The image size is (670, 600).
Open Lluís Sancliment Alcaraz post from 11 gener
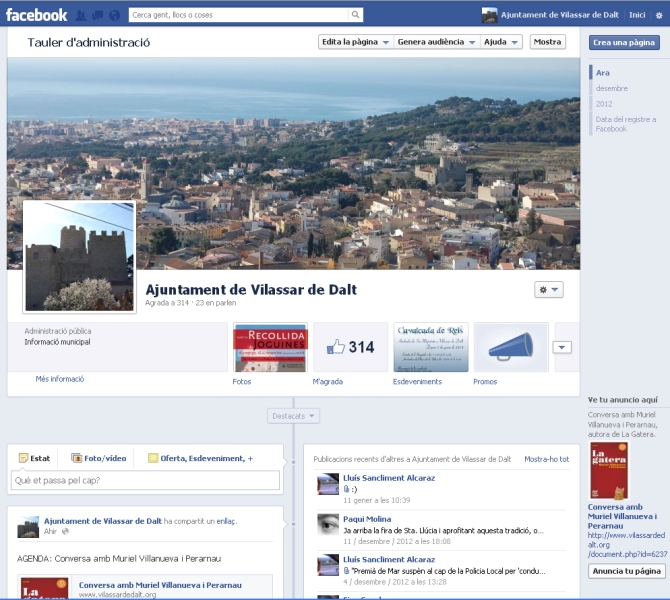389,478
